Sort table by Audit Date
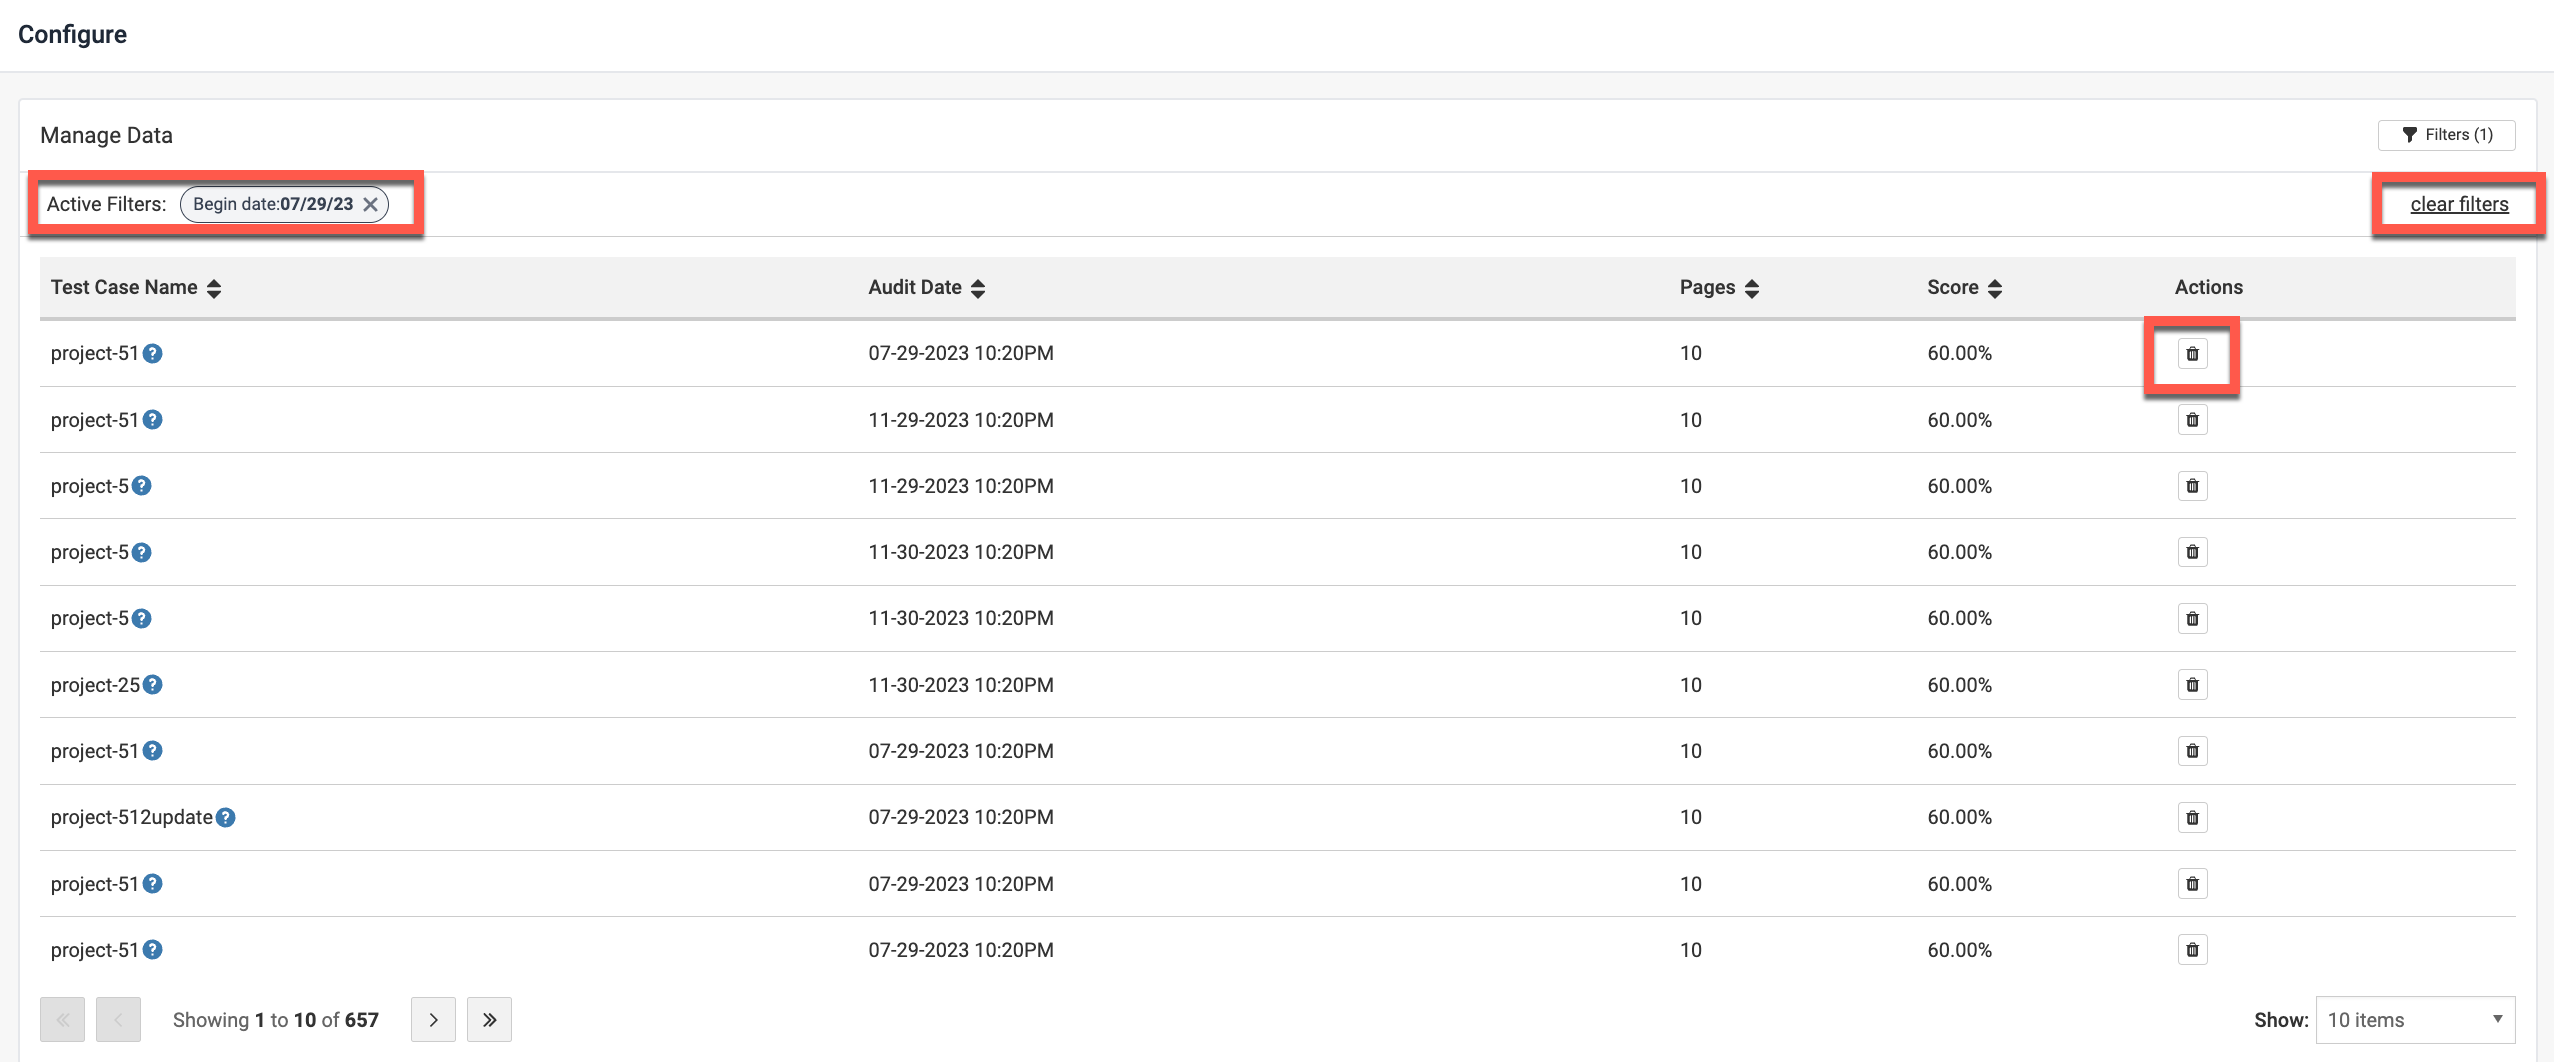This screenshot has width=2554, height=1062. pyautogui.click(x=978, y=288)
